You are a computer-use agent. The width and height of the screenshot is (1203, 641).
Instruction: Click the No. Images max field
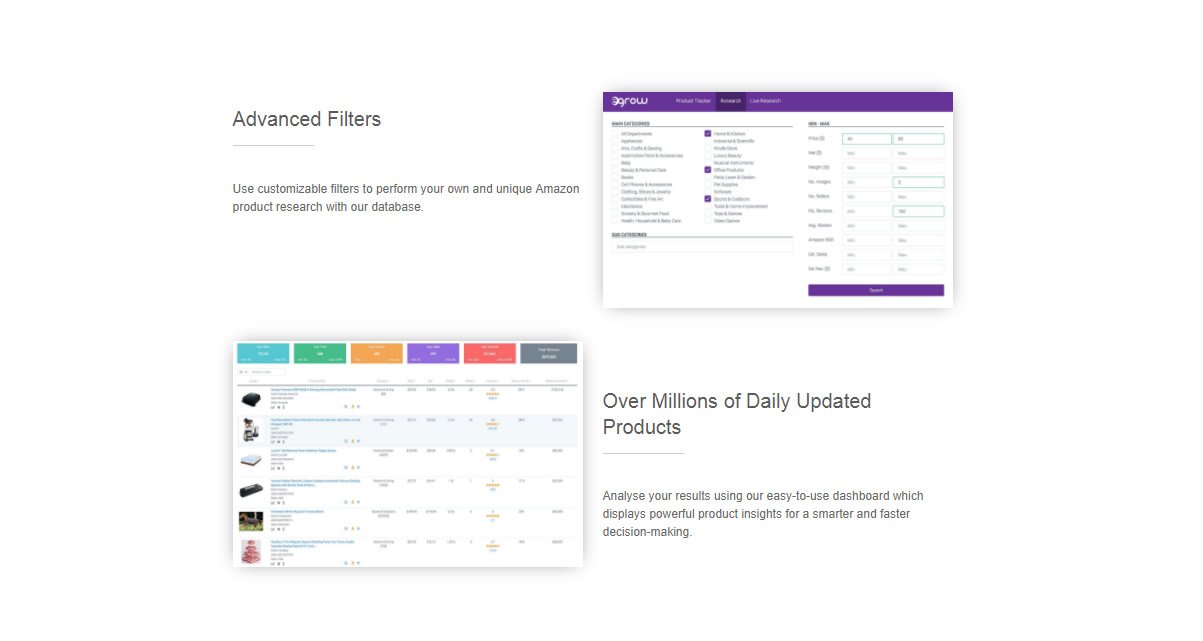coord(919,182)
